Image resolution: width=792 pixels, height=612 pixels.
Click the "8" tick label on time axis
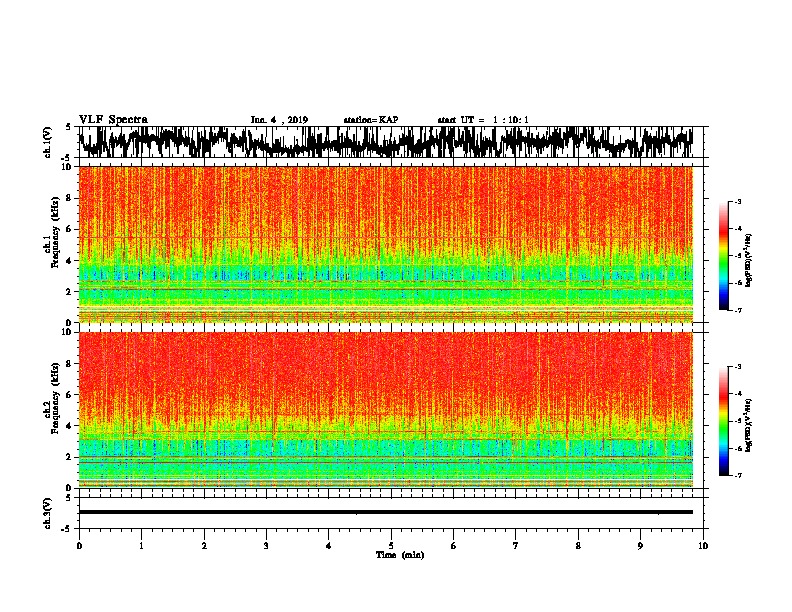click(x=578, y=546)
